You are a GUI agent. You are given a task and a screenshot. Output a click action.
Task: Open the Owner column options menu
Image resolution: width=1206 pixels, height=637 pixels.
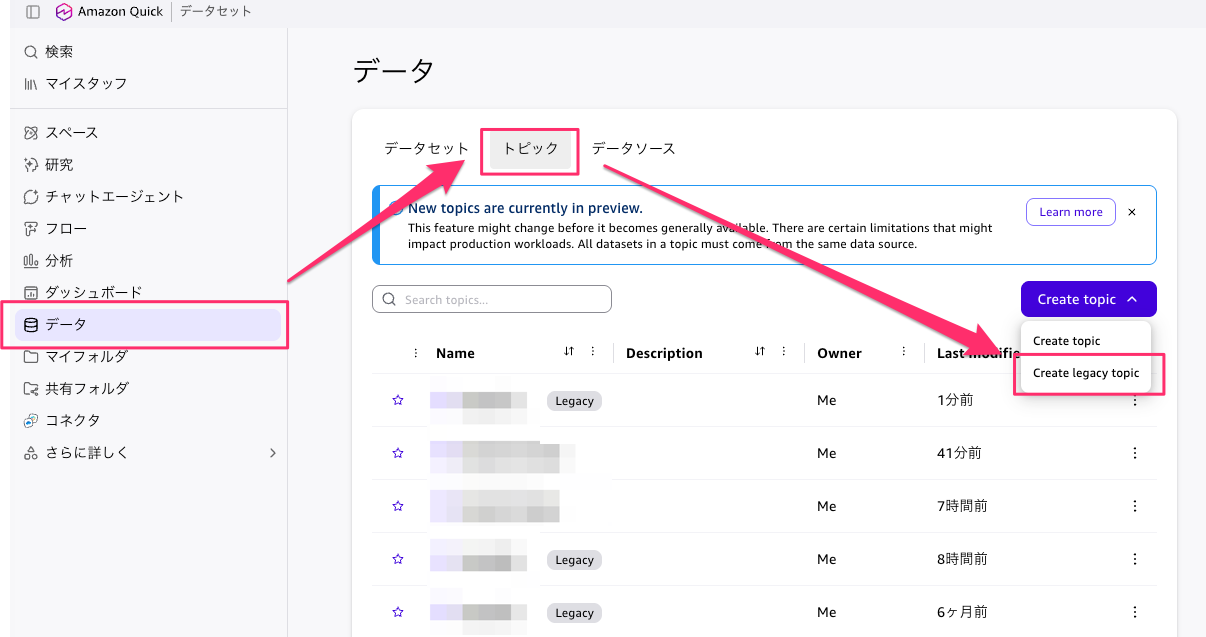(904, 352)
